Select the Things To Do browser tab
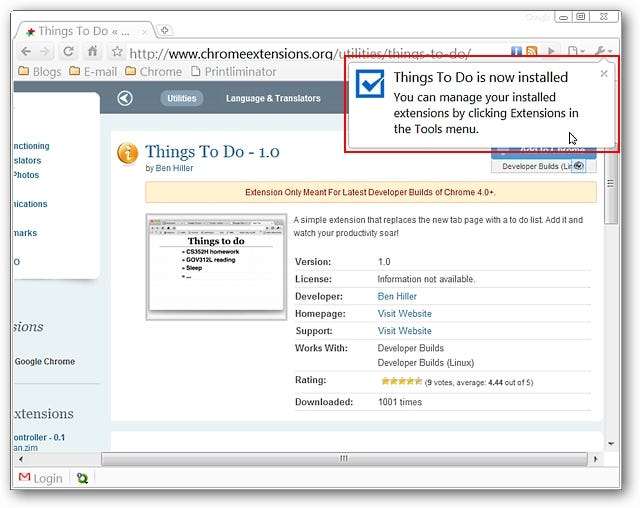640x508 pixels. [84, 31]
